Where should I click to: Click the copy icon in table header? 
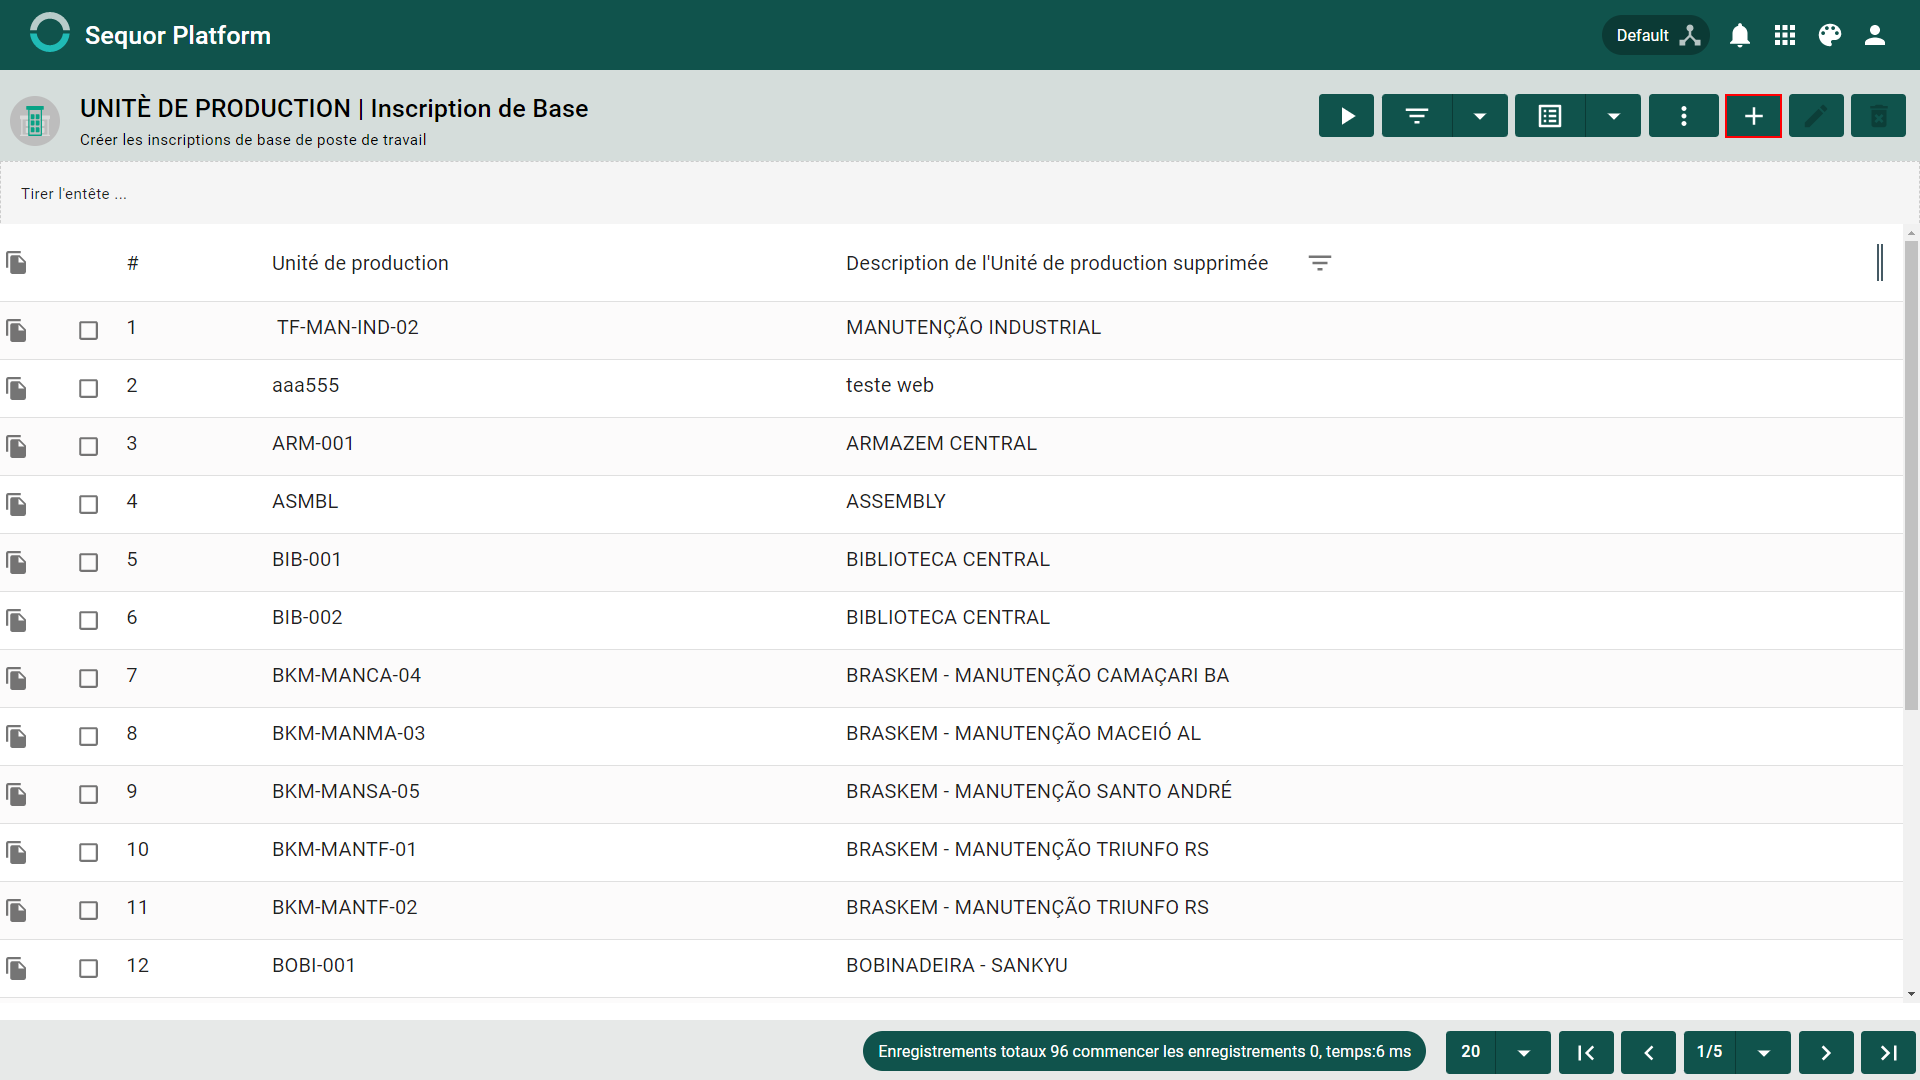[x=16, y=263]
